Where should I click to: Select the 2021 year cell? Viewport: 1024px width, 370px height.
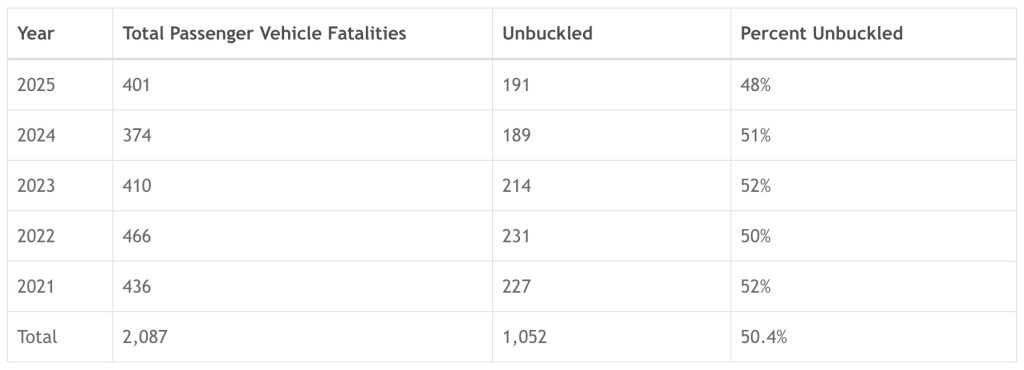click(36, 286)
